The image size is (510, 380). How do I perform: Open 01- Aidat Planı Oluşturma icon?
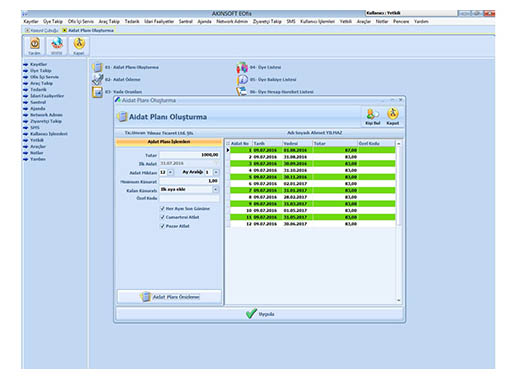(x=97, y=67)
